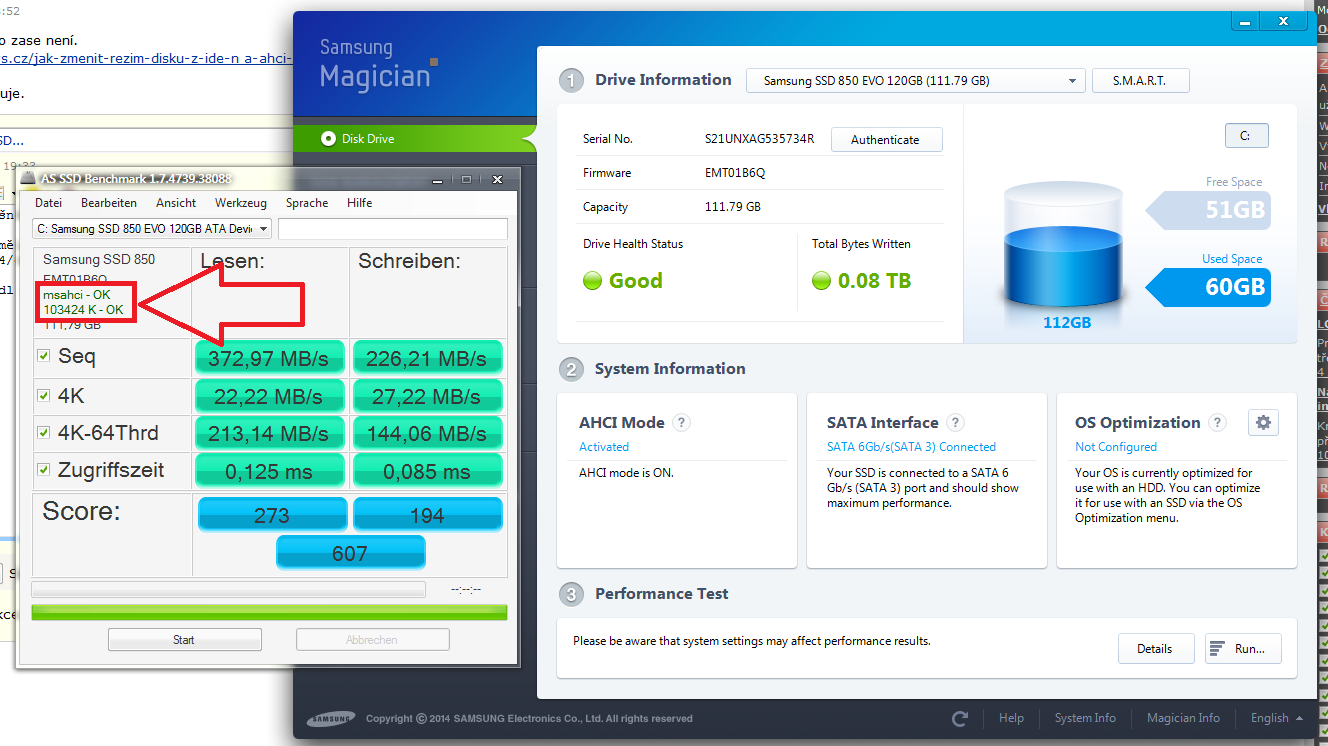Toggle the Seq test checkbox
This screenshot has width=1328, height=746.
point(43,356)
